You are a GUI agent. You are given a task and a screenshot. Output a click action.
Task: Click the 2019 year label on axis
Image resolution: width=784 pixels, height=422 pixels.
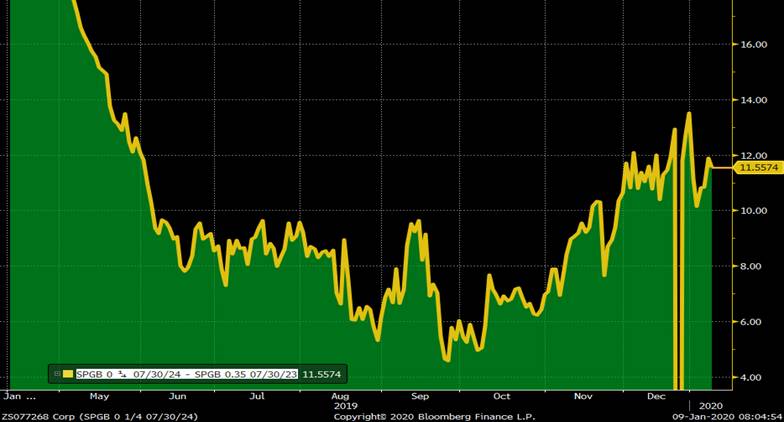[x=345, y=406]
